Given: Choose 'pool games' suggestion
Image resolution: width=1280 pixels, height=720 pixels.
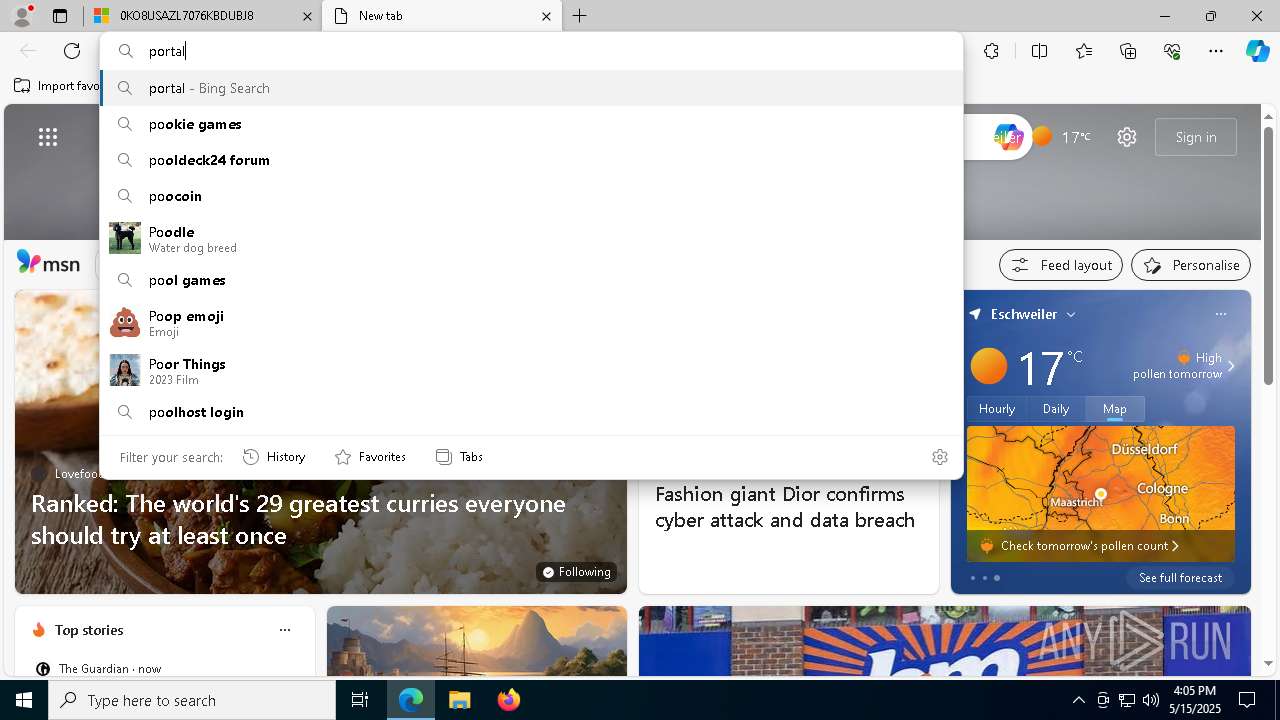Looking at the screenshot, I should [x=531, y=280].
